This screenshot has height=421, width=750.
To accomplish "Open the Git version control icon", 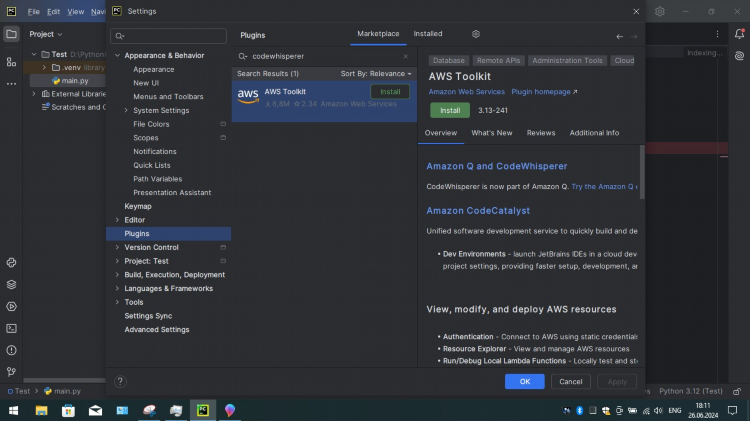I will (11, 372).
